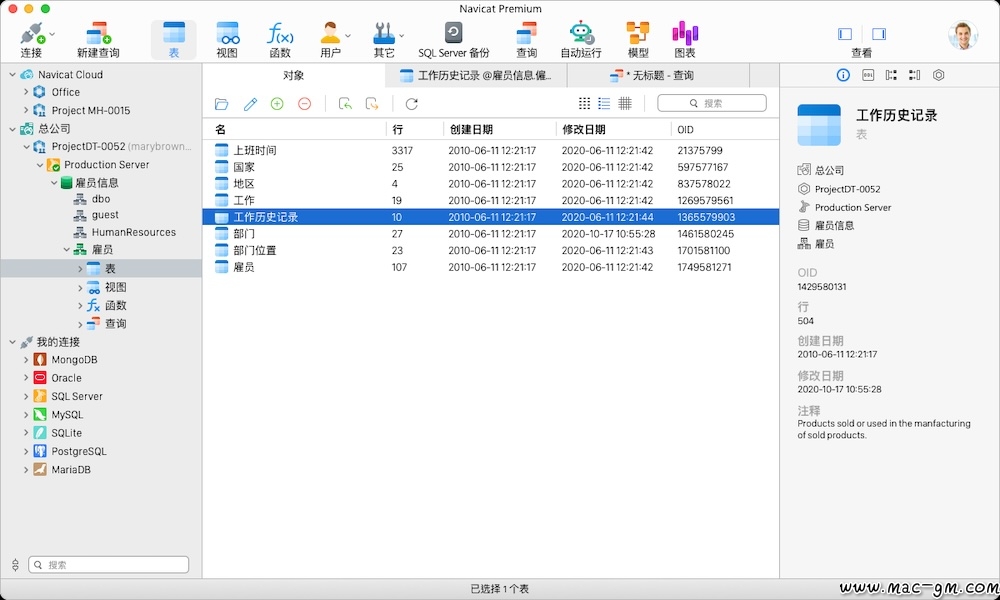The image size is (1000, 600).
Task: Switch to detail view mode
Action: pos(625,103)
